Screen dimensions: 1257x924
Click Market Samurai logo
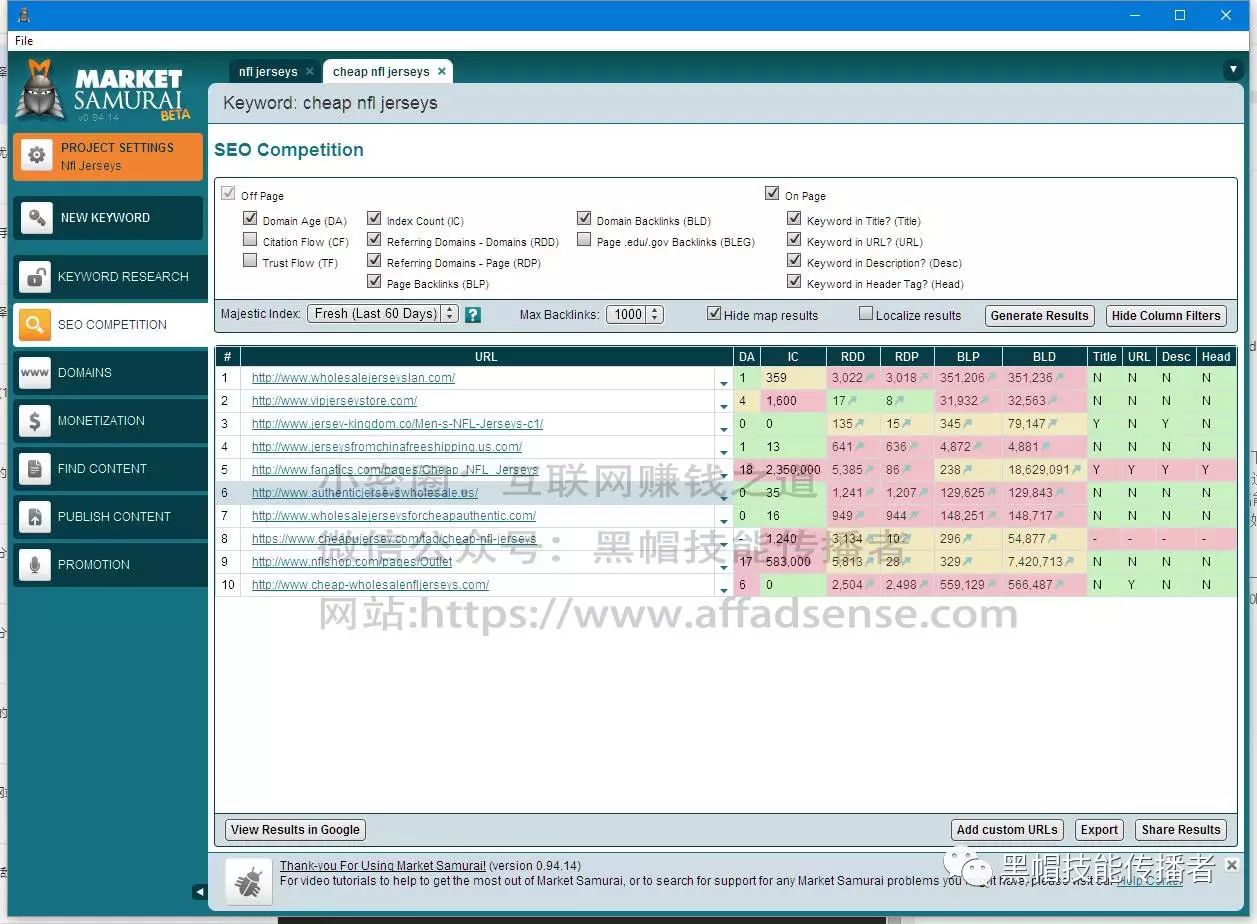click(x=101, y=90)
